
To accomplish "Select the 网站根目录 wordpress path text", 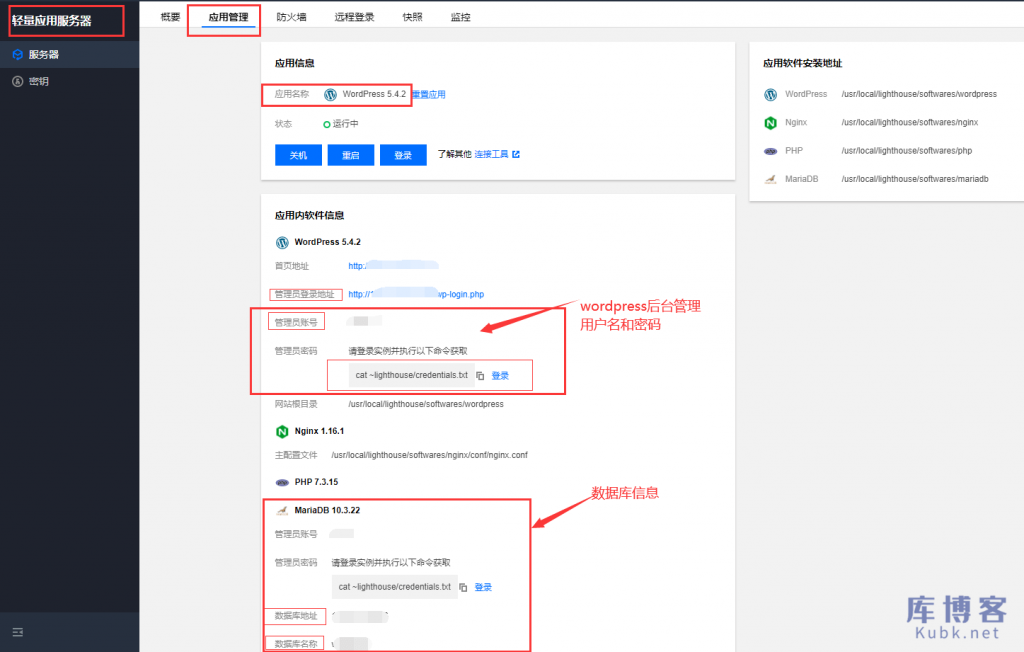I will (426, 404).
